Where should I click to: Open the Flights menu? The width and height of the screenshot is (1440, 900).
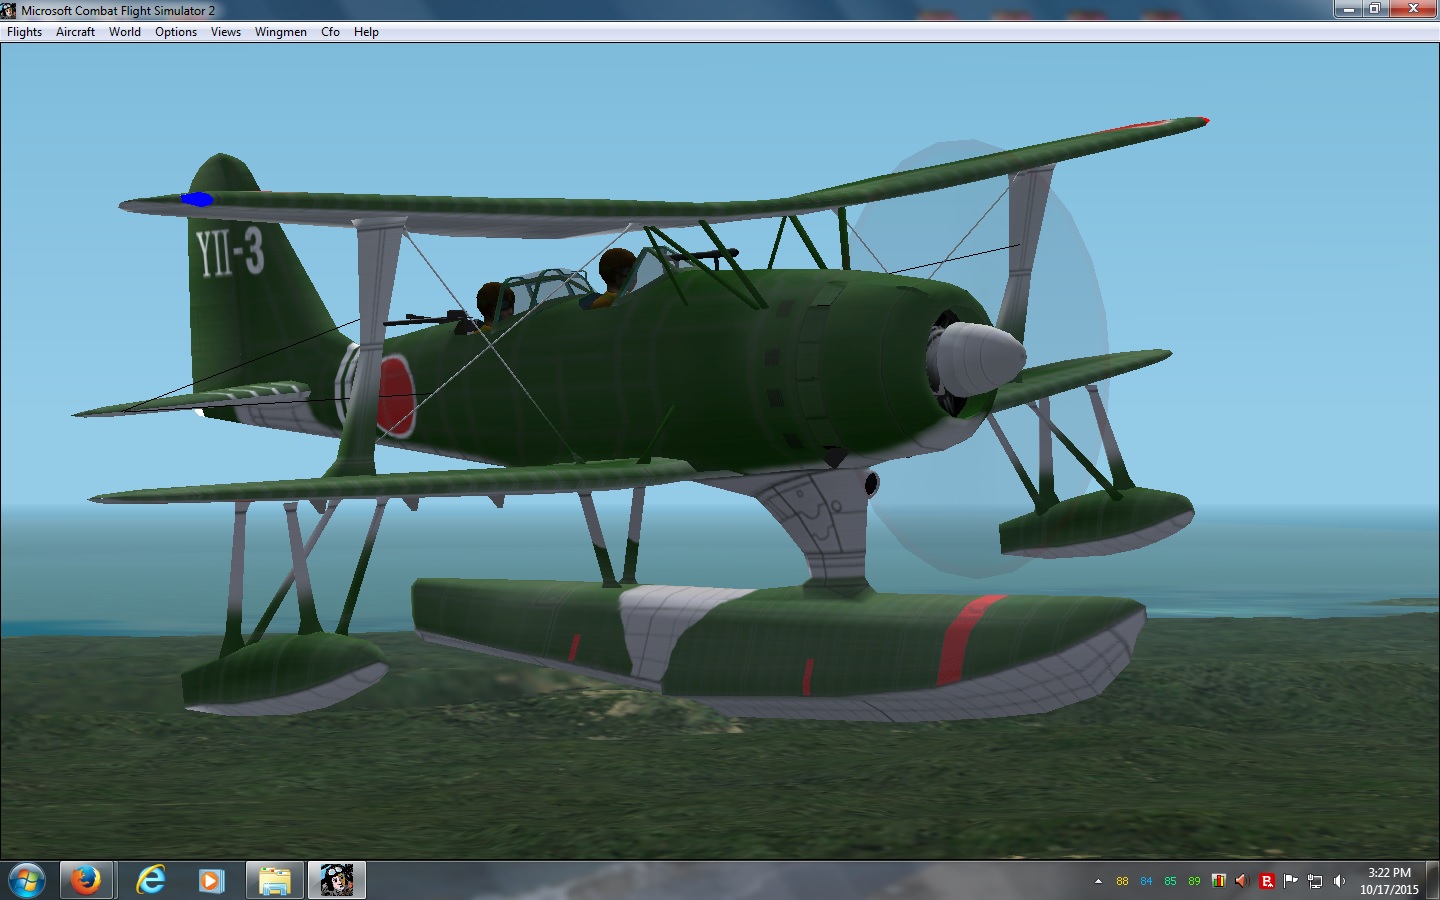pos(24,32)
